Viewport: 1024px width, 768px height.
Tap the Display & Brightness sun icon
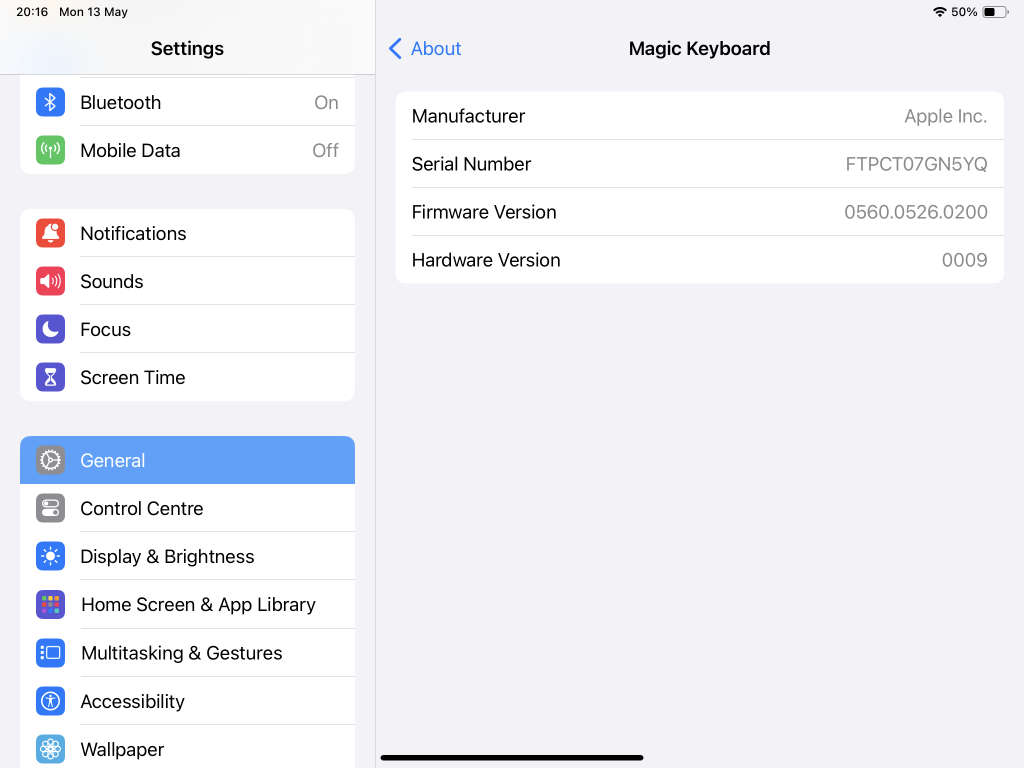pos(50,556)
